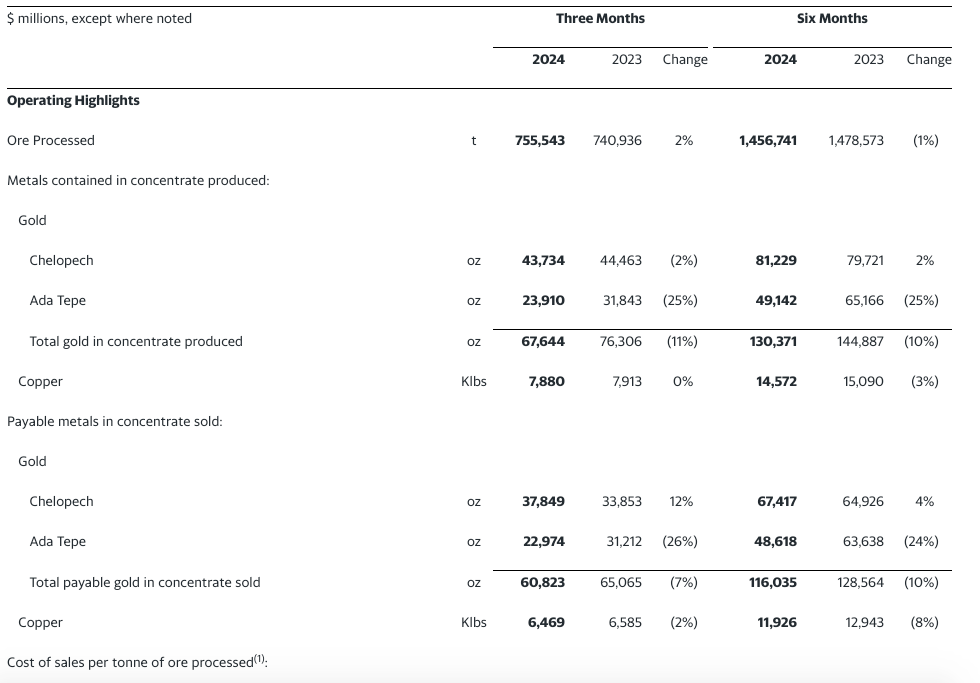Click the Three Months column header
Image resolution: width=980 pixels, height=683 pixels.
point(600,18)
